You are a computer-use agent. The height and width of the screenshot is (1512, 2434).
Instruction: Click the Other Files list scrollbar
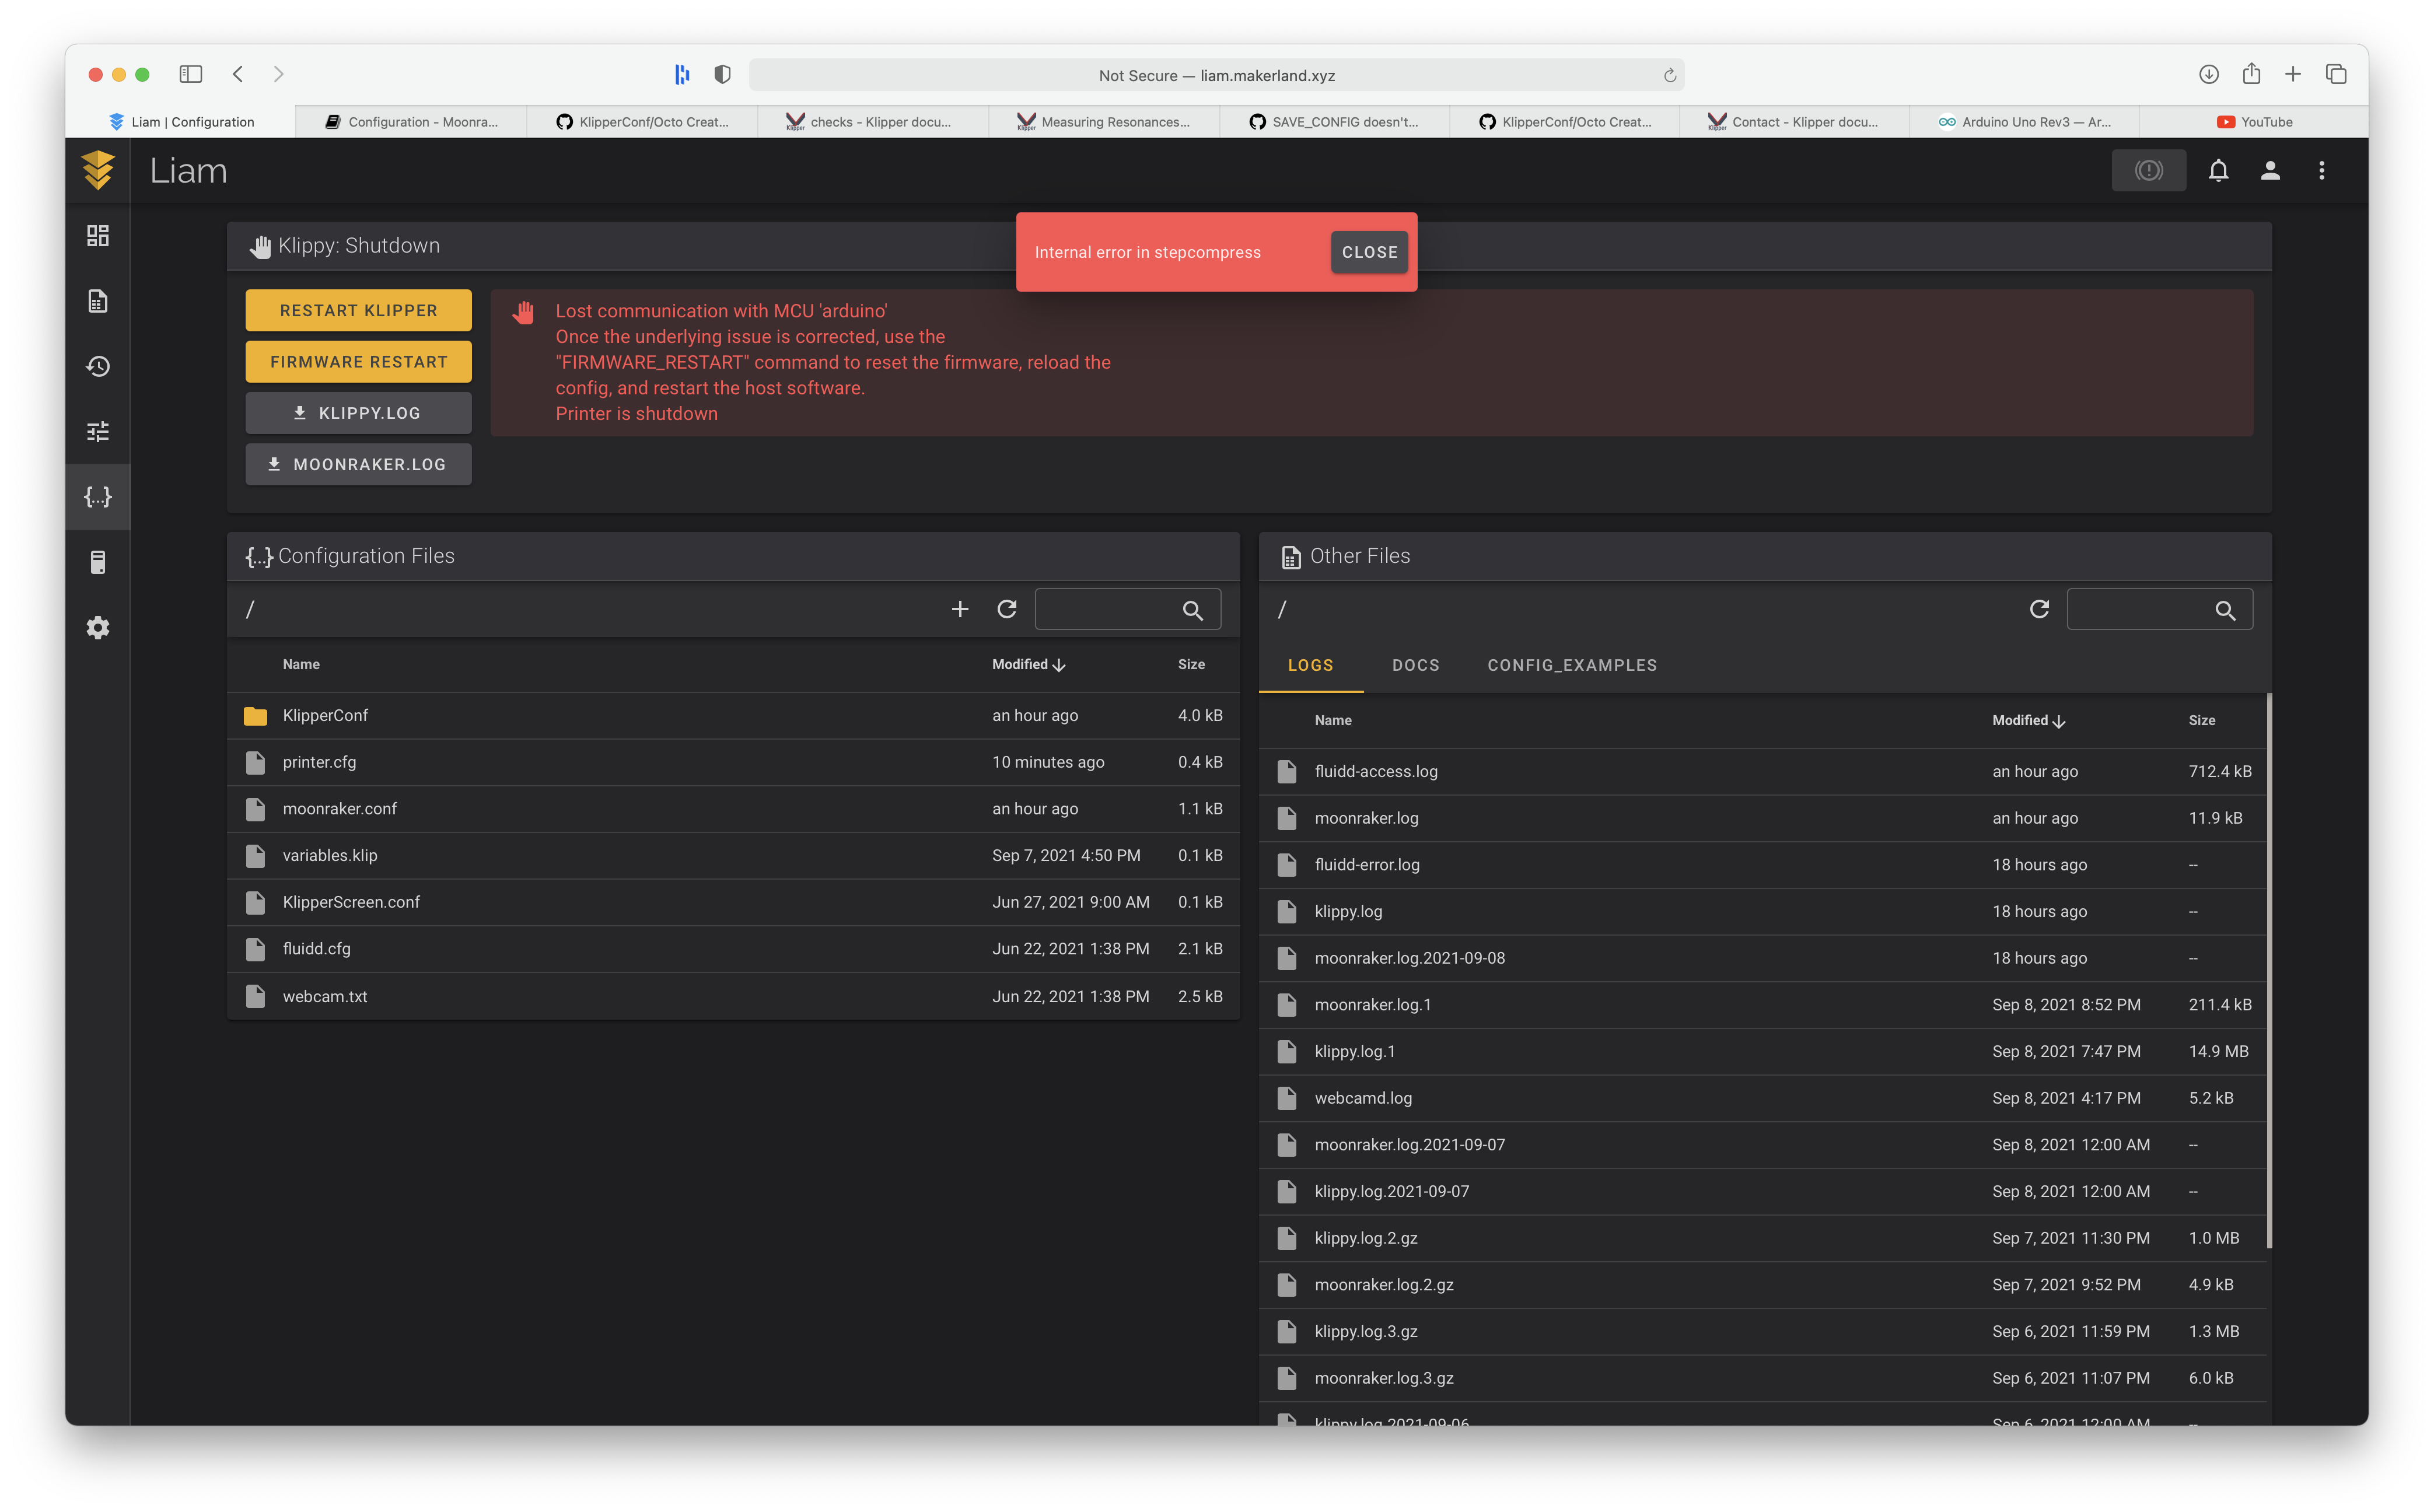tap(2269, 970)
